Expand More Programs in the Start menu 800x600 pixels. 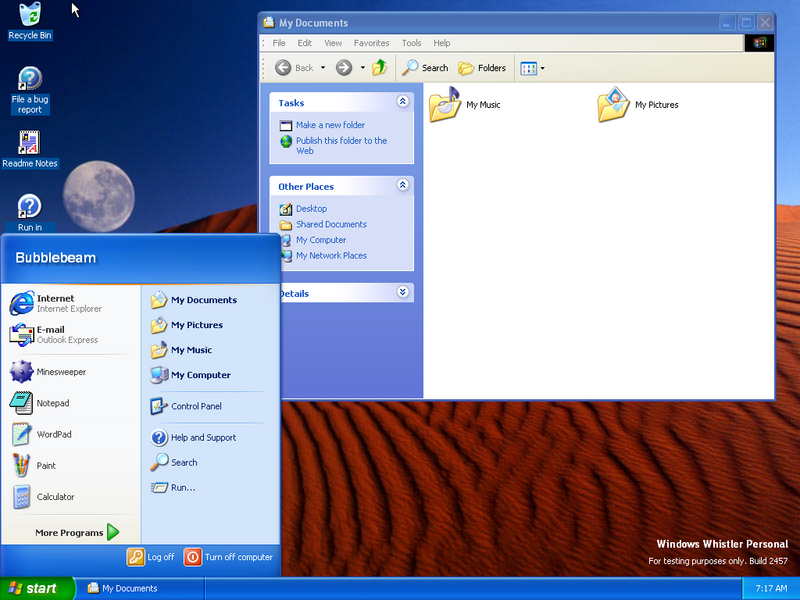[77, 533]
